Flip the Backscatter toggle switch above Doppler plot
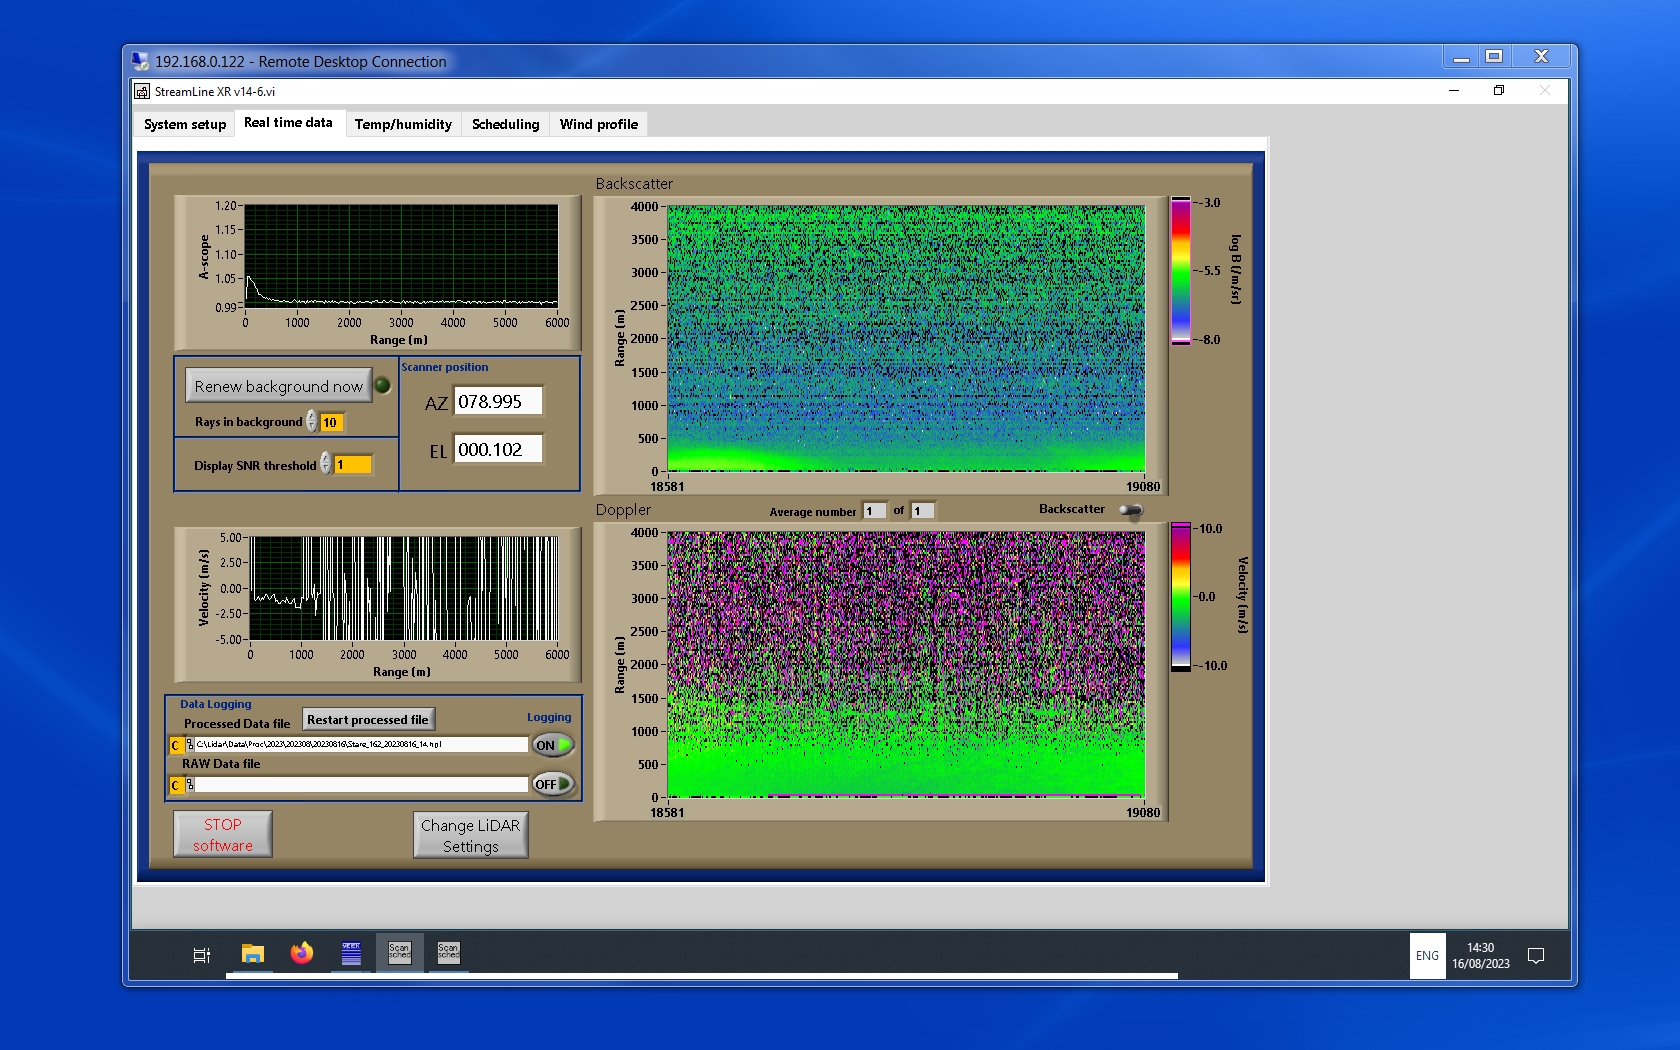 click(x=1131, y=510)
